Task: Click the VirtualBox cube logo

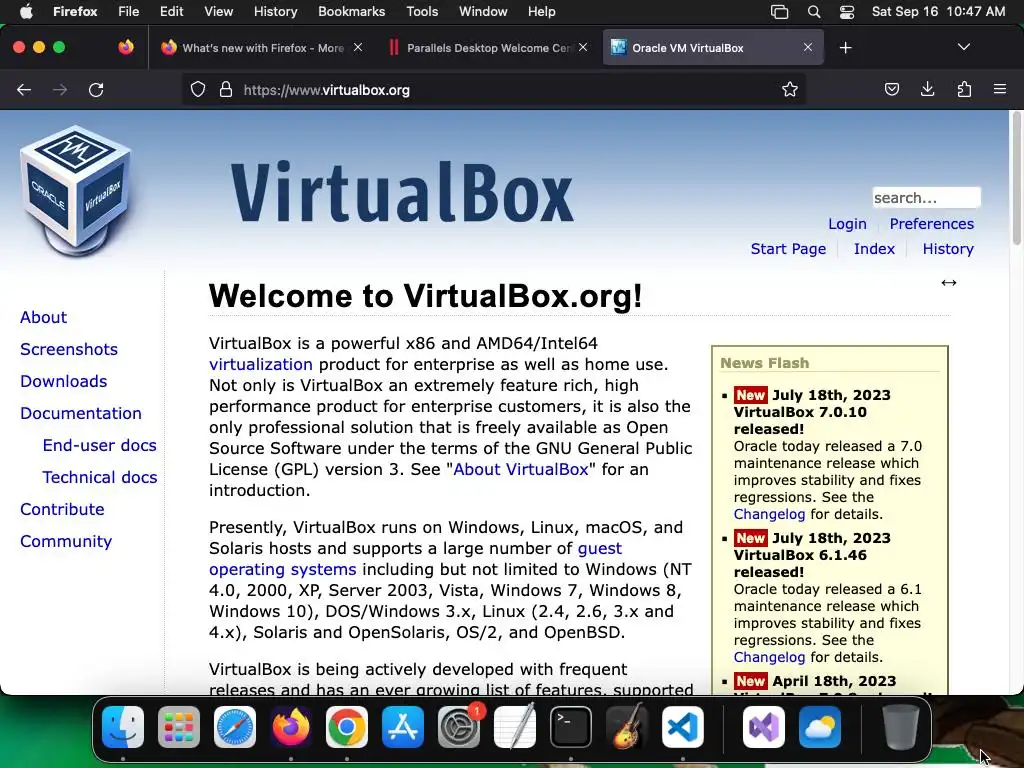Action: pos(76,191)
